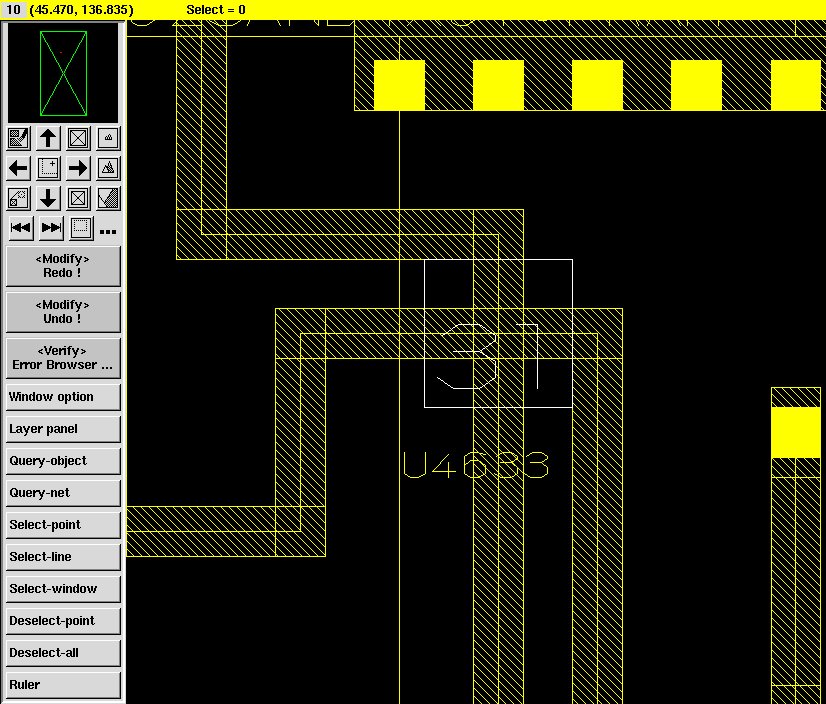826x704 pixels.
Task: Open the three-dots more tools expander
Action: (x=108, y=231)
